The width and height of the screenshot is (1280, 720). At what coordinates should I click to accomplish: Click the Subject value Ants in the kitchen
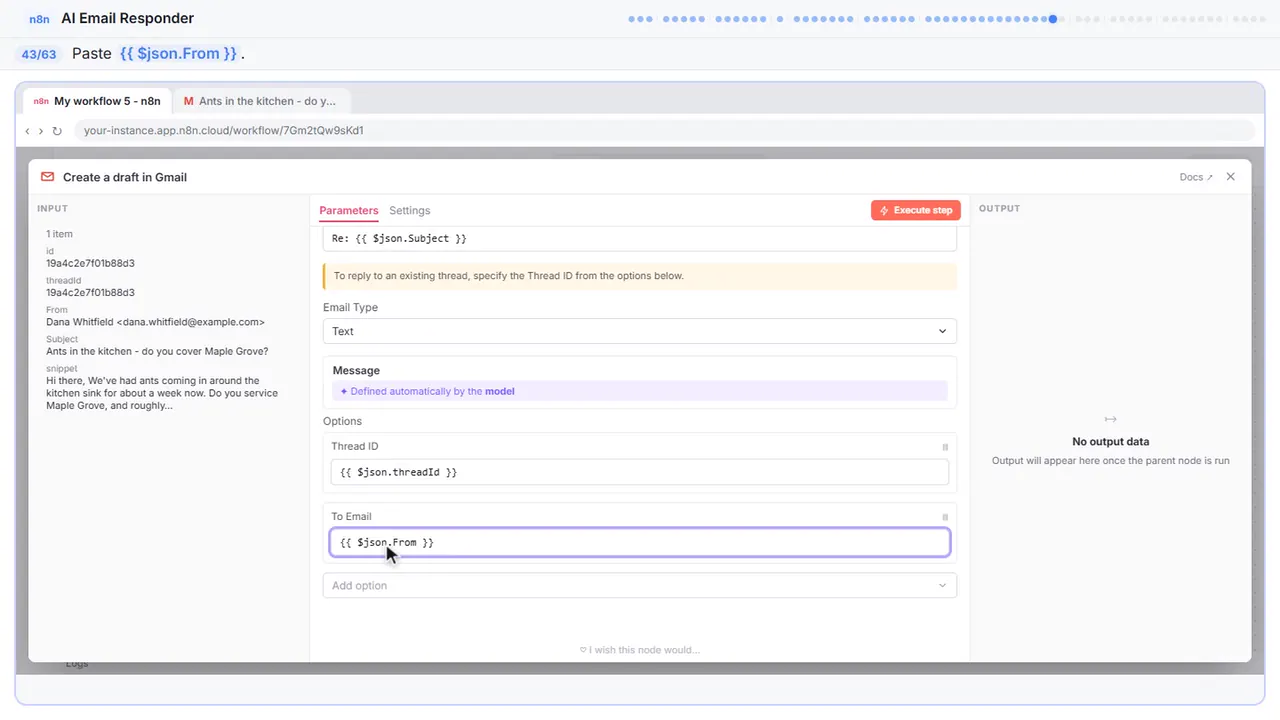(157, 351)
